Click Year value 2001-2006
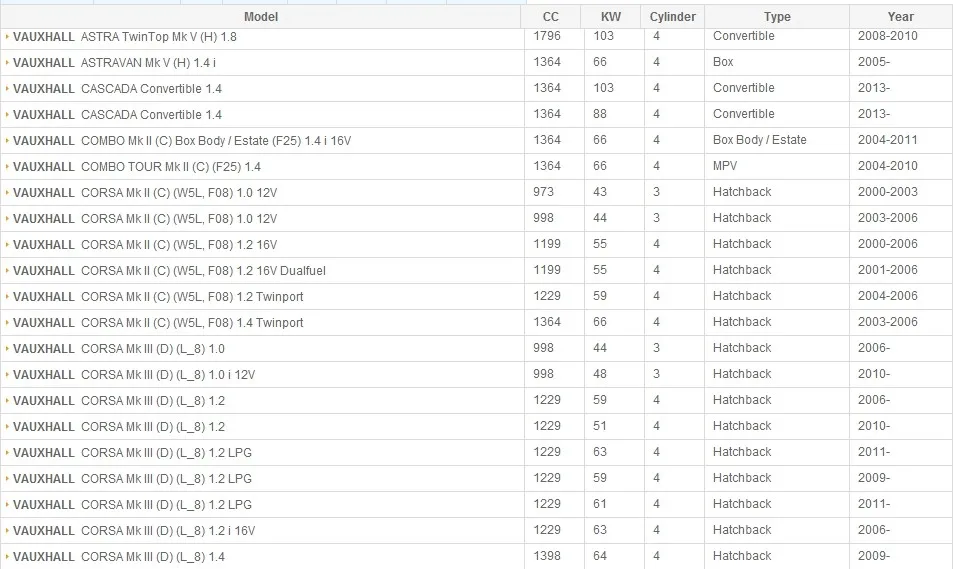 888,270
